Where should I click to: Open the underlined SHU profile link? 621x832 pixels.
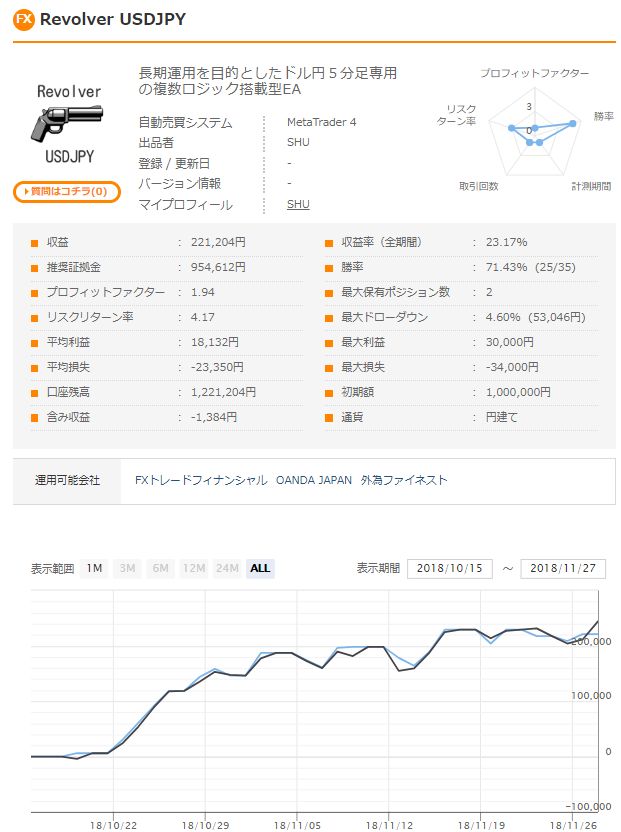[298, 205]
